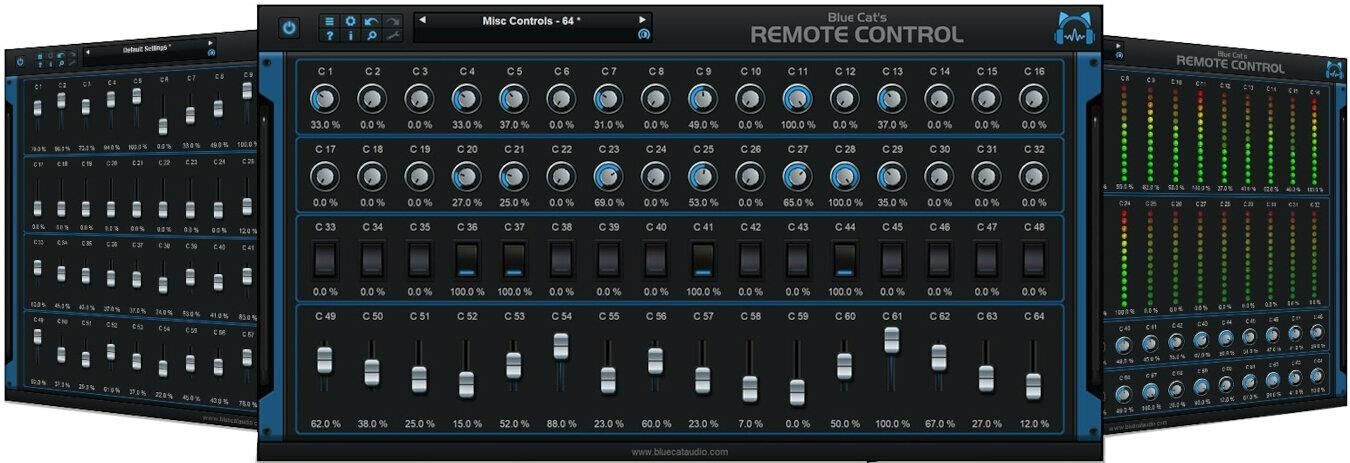This screenshot has width=1350, height=463.
Task: Open the www.bluecataudio.com link
Action: pos(679,452)
